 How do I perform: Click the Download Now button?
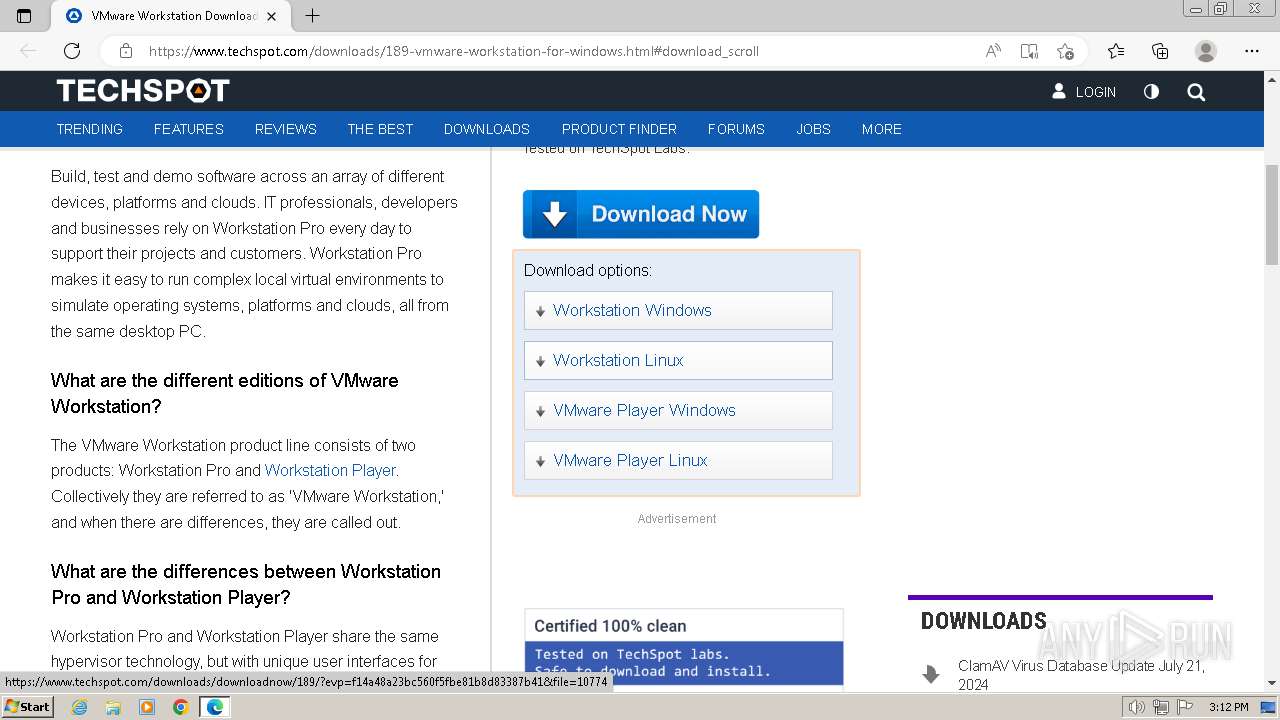coord(641,214)
